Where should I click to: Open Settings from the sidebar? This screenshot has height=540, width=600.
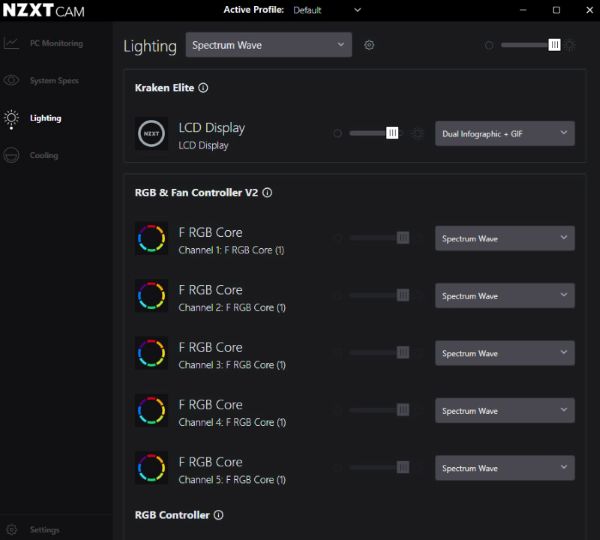(44, 530)
